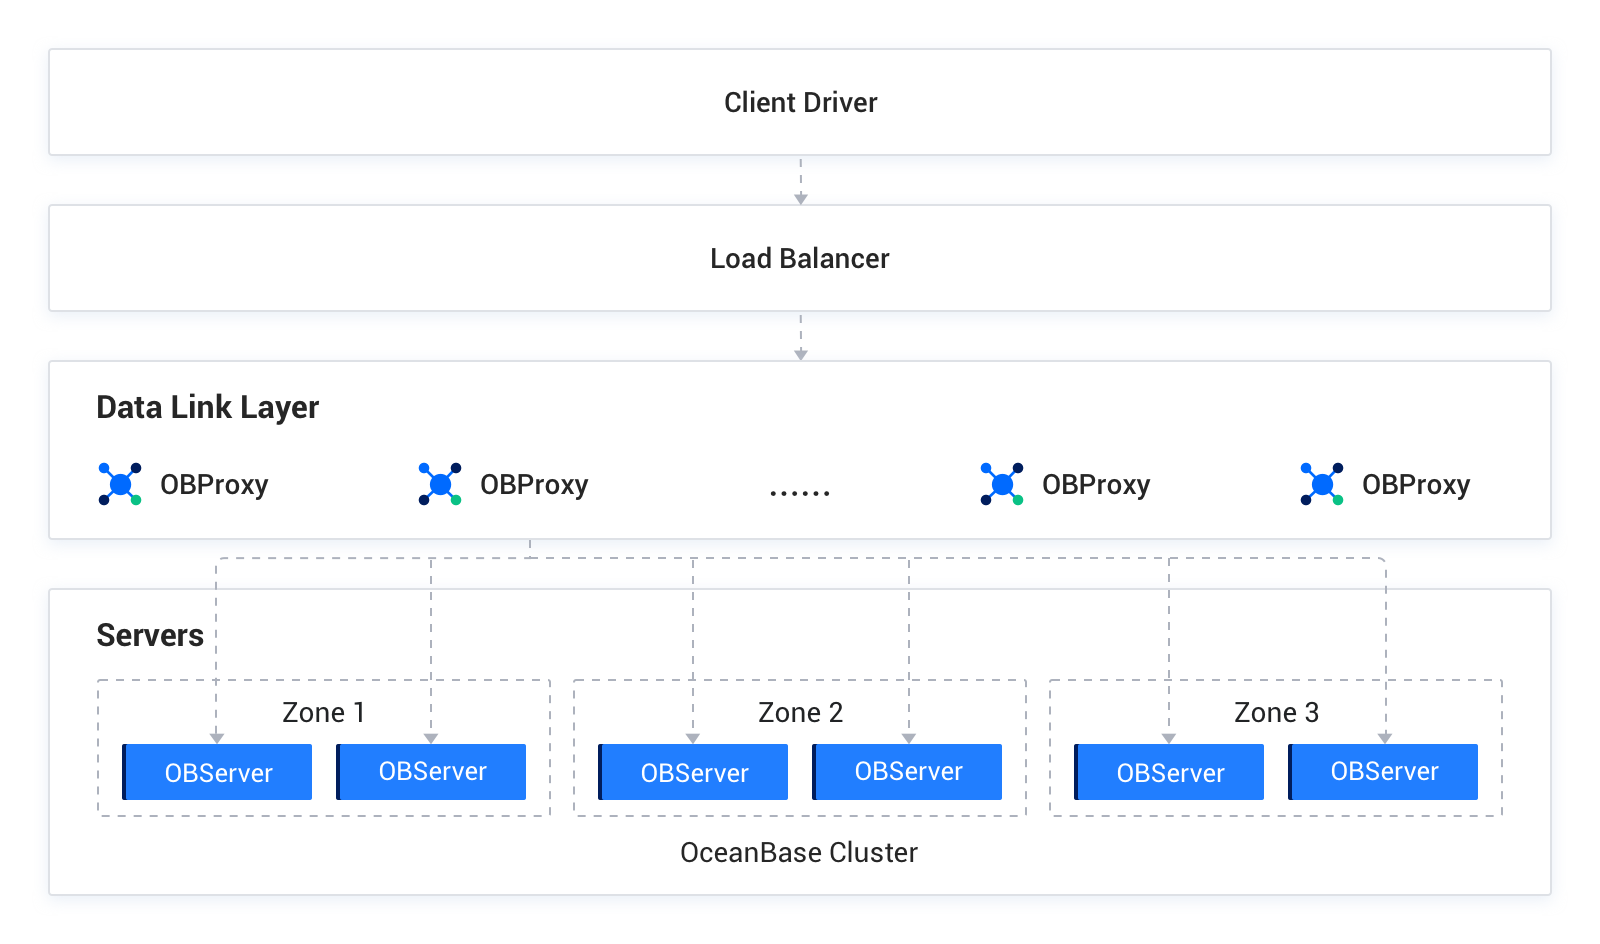
Task: Click the leftmost OBProxy node icon
Action: click(x=120, y=484)
